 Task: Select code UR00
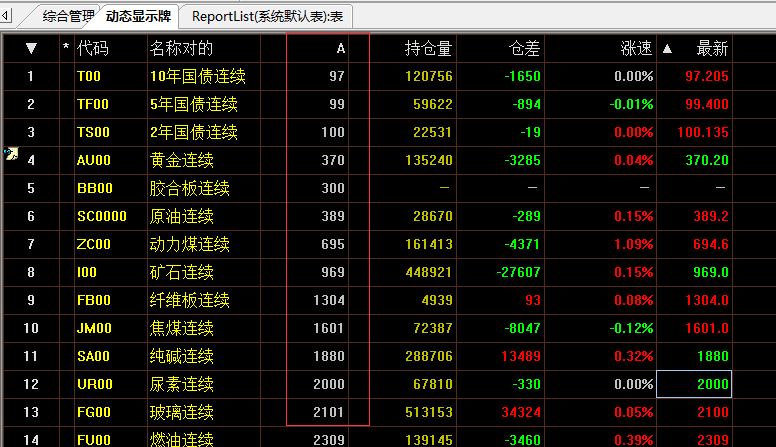click(95, 384)
